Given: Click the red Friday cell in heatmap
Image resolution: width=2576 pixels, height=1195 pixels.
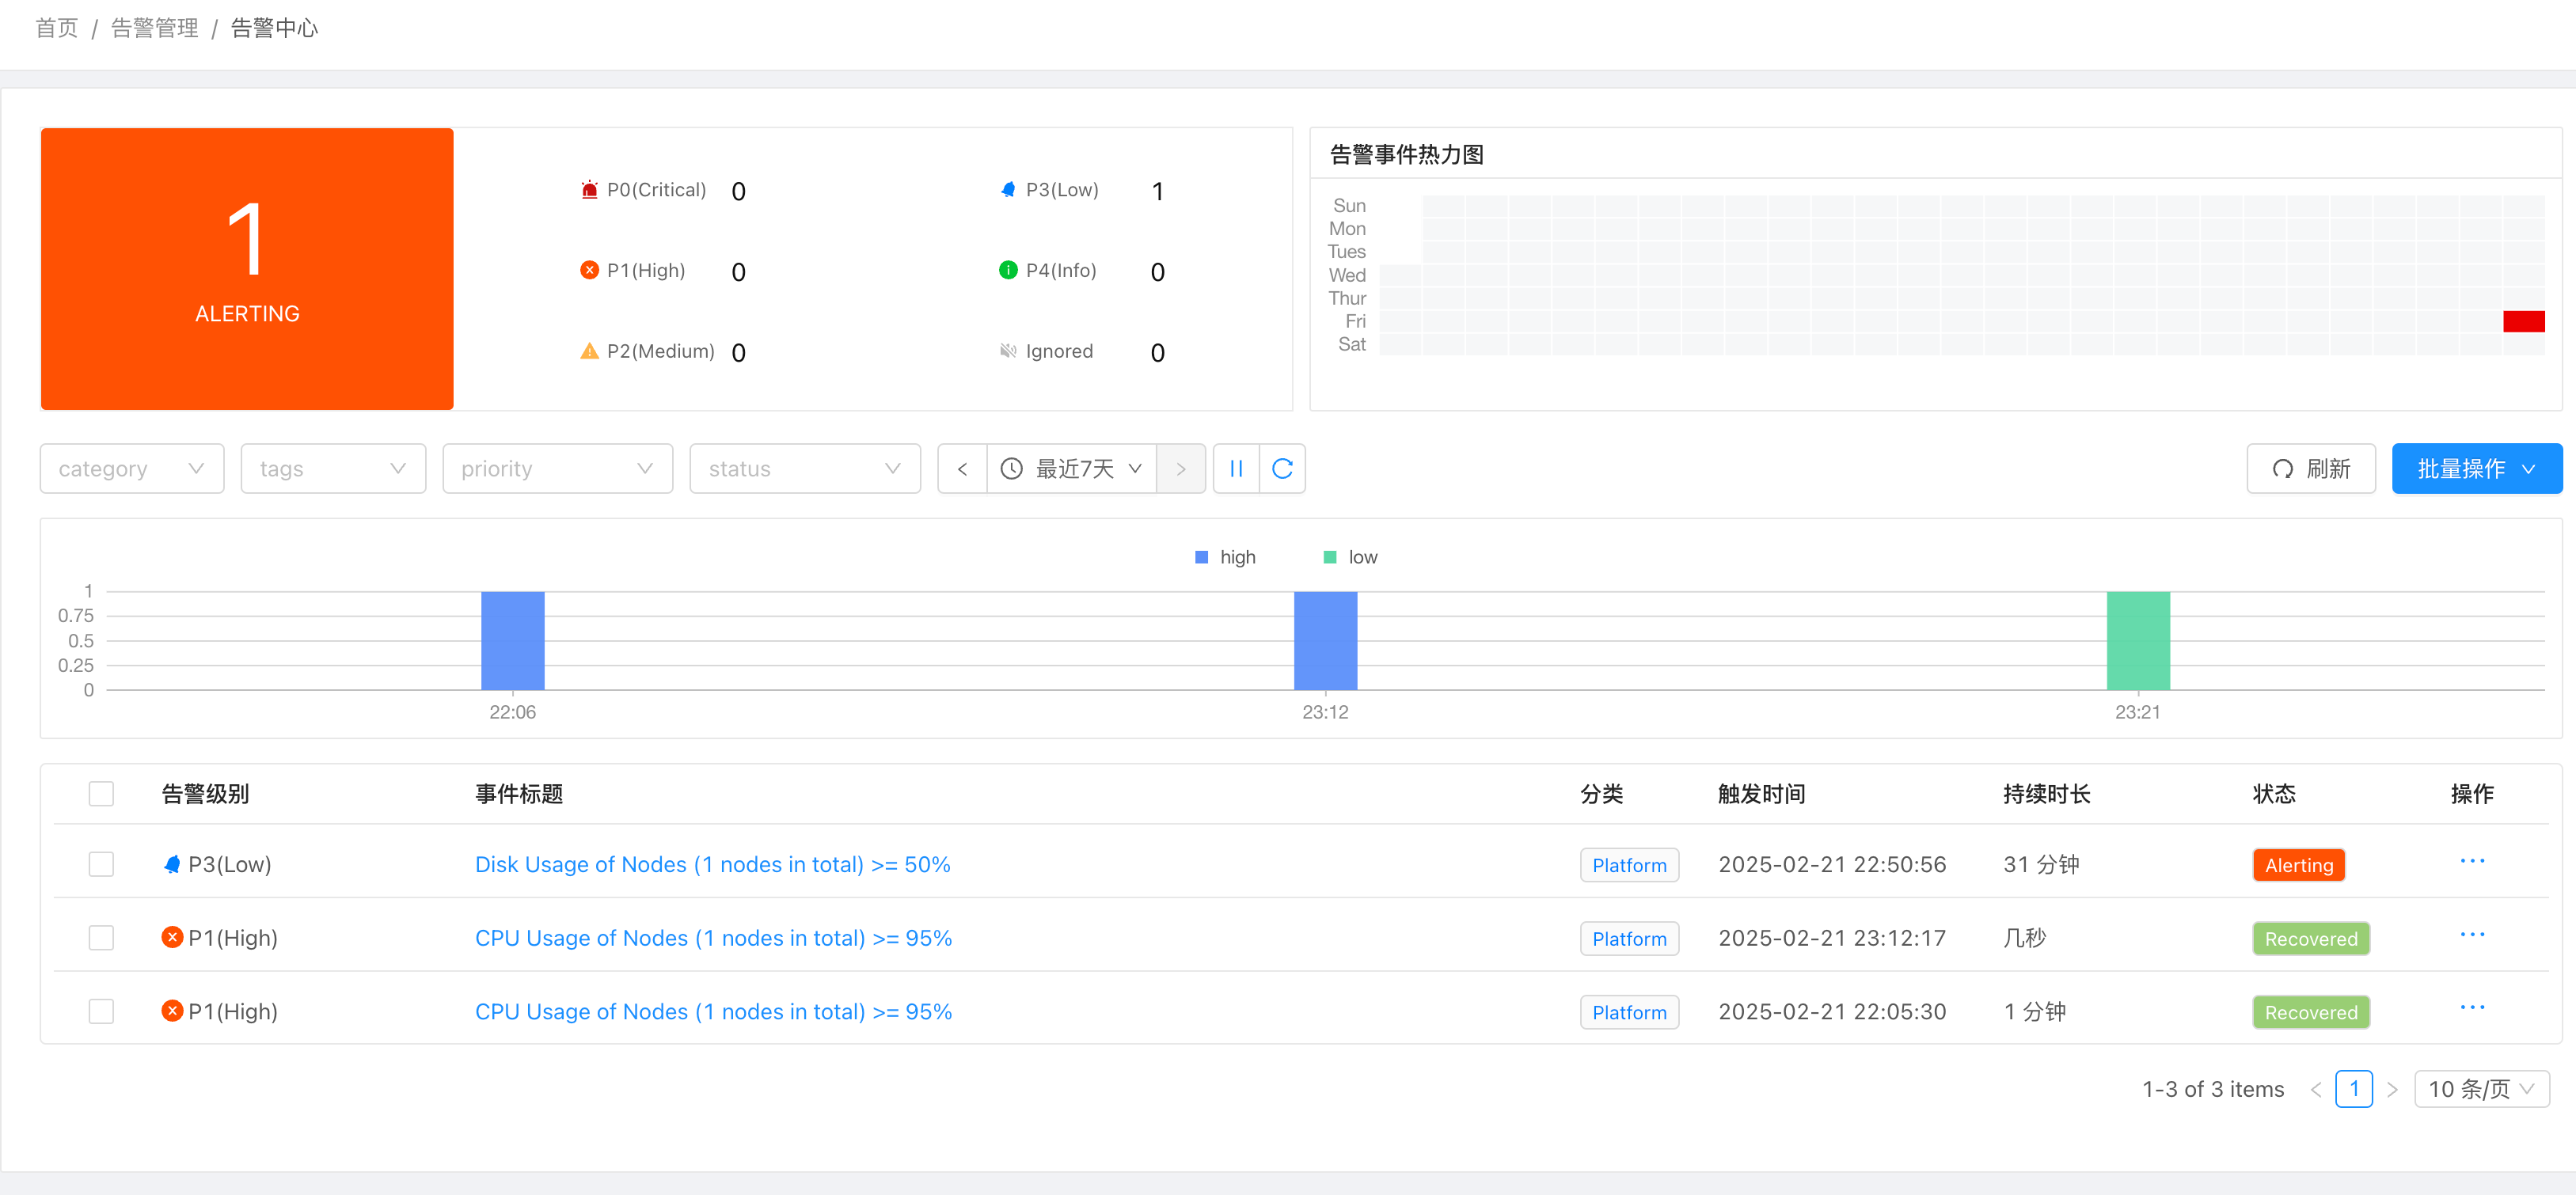Looking at the screenshot, I should [2523, 321].
